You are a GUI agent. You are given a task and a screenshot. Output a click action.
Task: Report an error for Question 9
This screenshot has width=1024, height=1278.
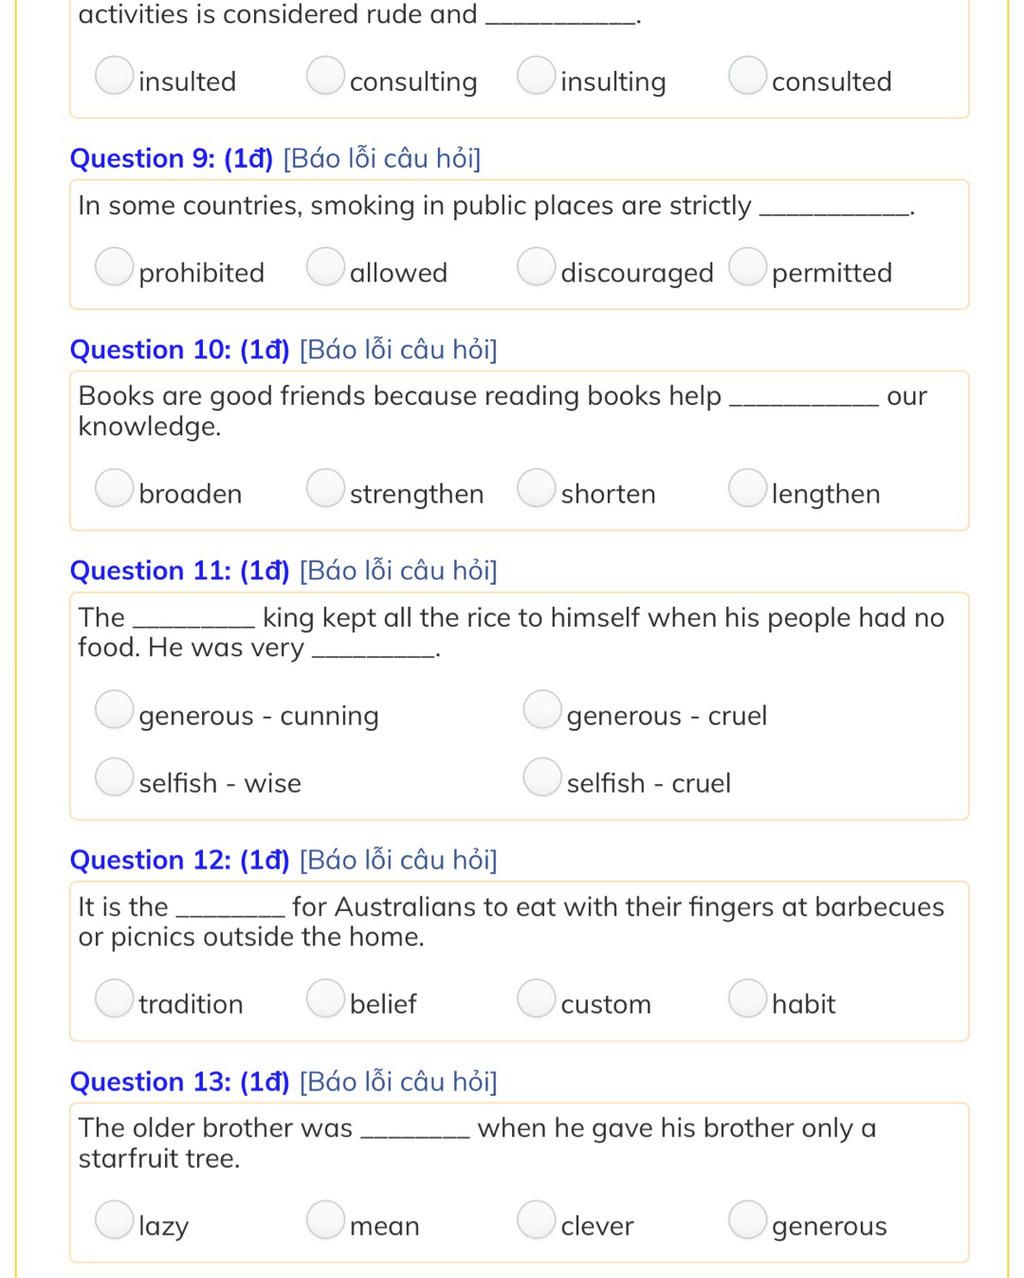click(x=381, y=159)
